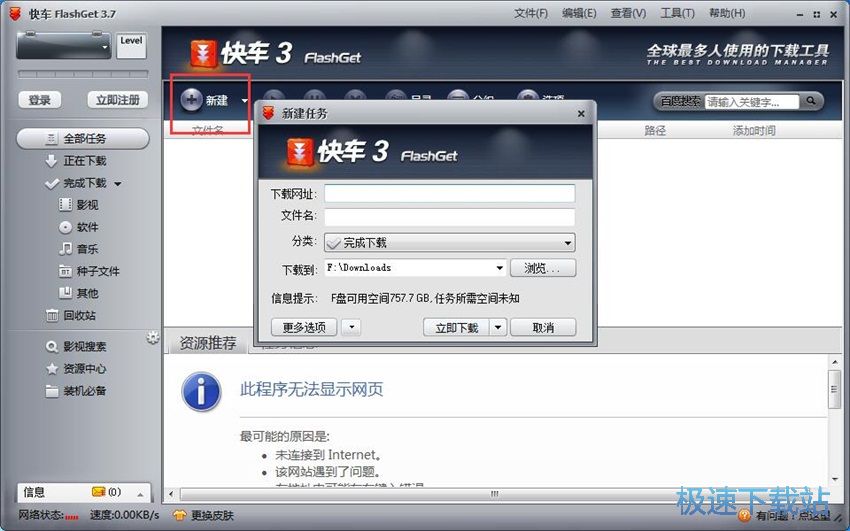This screenshot has height=531, width=850.
Task: Close the 新建任务 dialog
Action: (581, 114)
